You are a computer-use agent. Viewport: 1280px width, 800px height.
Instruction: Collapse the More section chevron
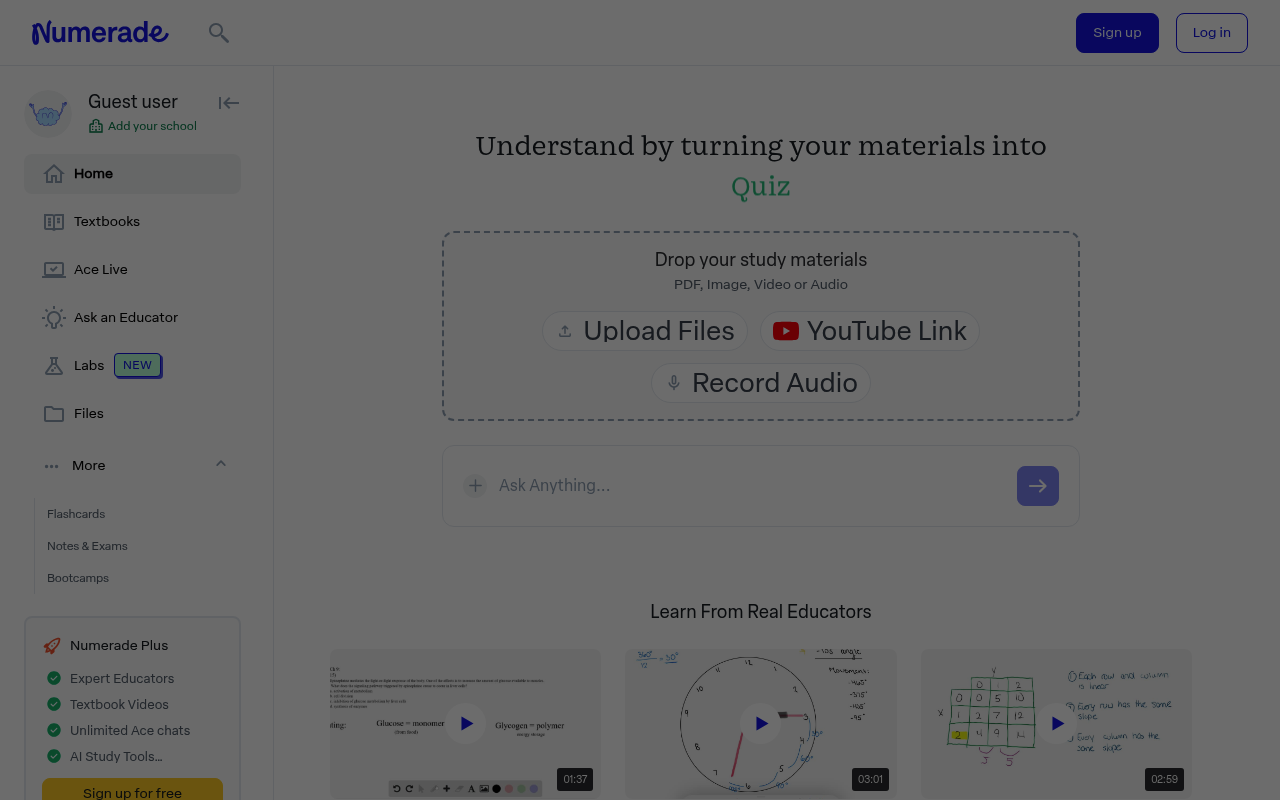click(221, 463)
